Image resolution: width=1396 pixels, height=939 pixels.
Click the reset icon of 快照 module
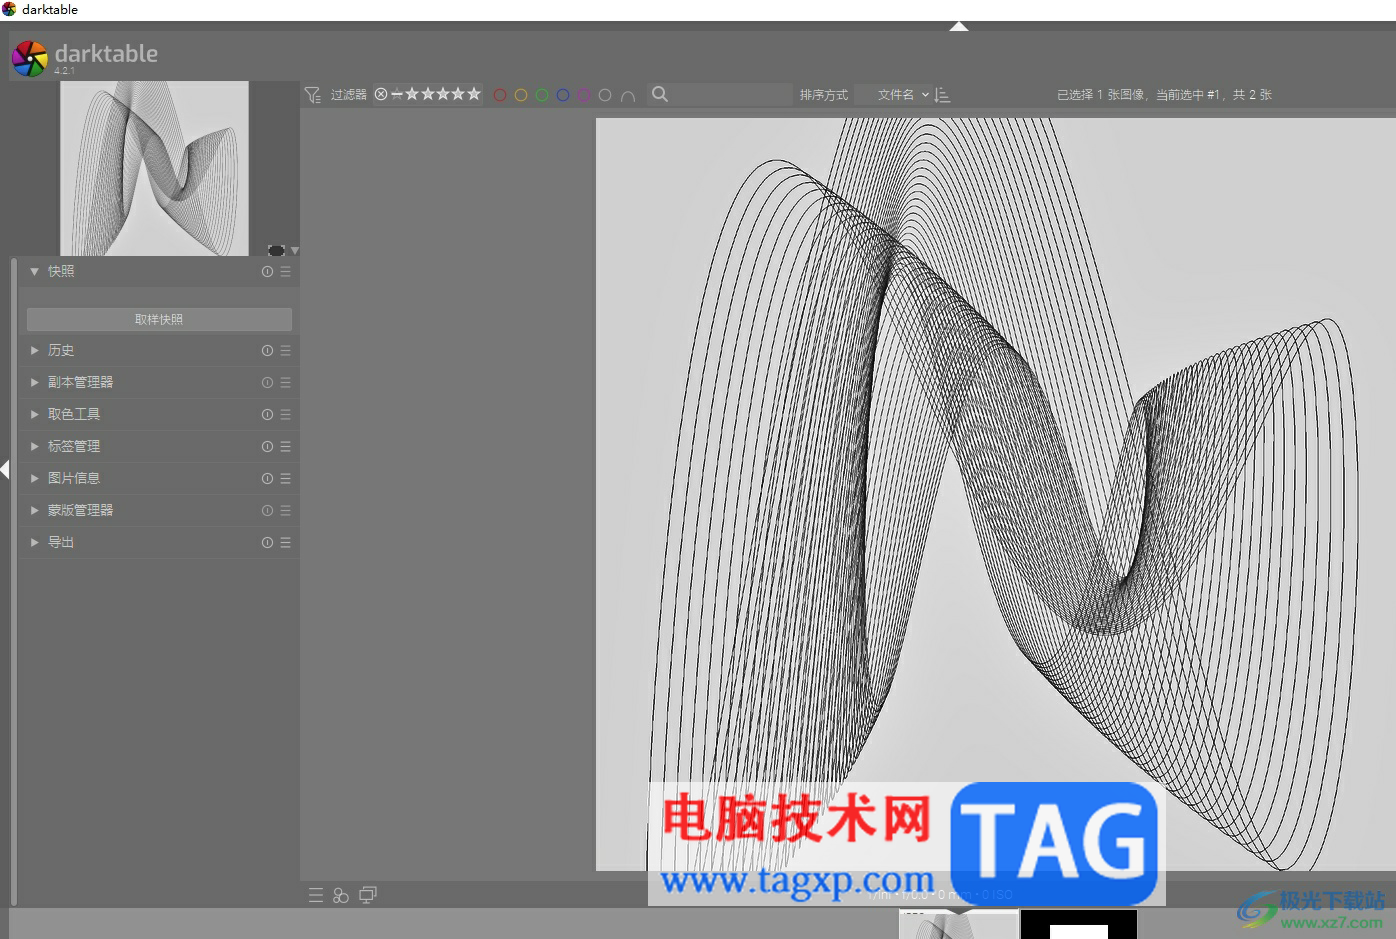point(267,271)
